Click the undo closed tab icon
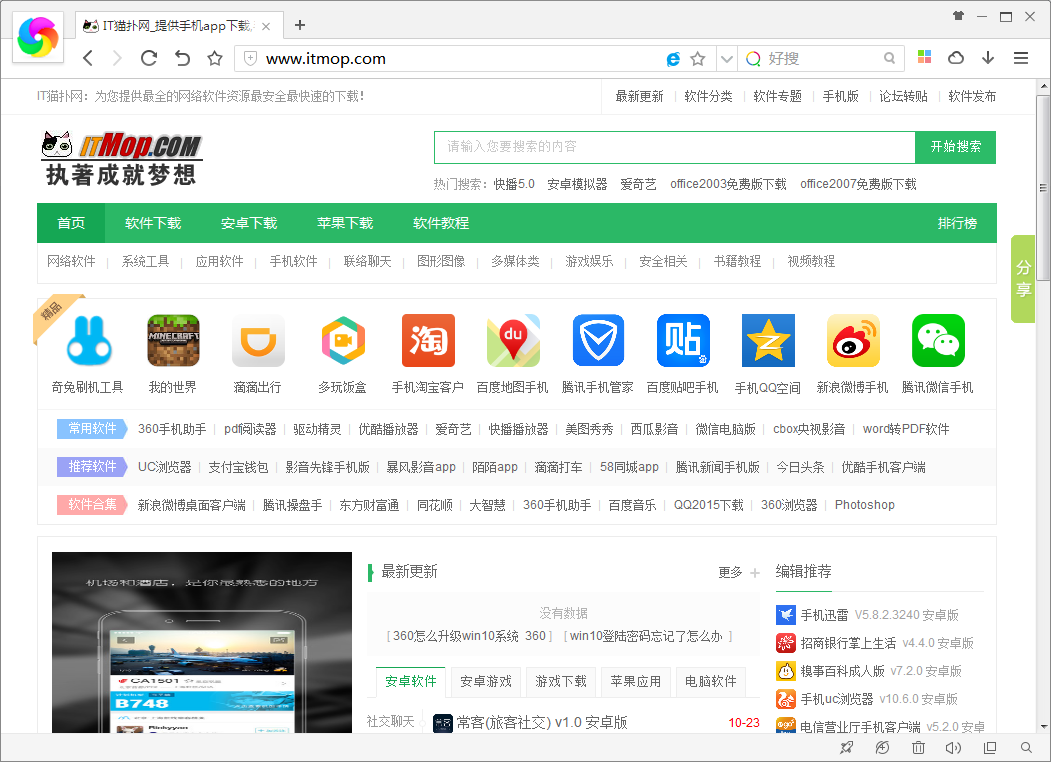Screen dimensions: 1051x762 pos(182,58)
